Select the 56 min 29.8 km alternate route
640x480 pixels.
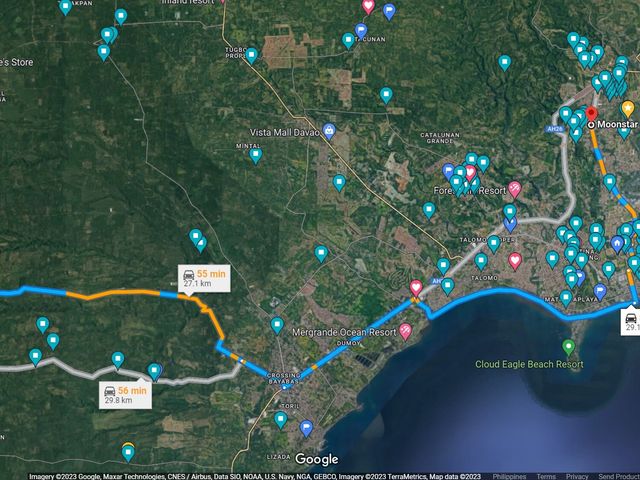click(x=125, y=395)
